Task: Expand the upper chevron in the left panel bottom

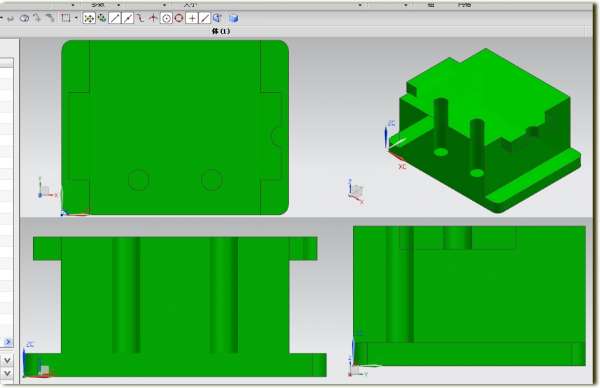Action: tap(7, 360)
